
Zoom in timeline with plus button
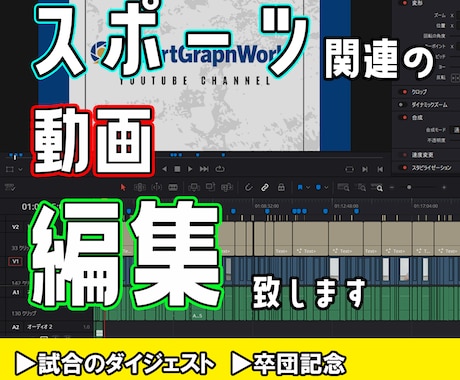pos(444,187)
